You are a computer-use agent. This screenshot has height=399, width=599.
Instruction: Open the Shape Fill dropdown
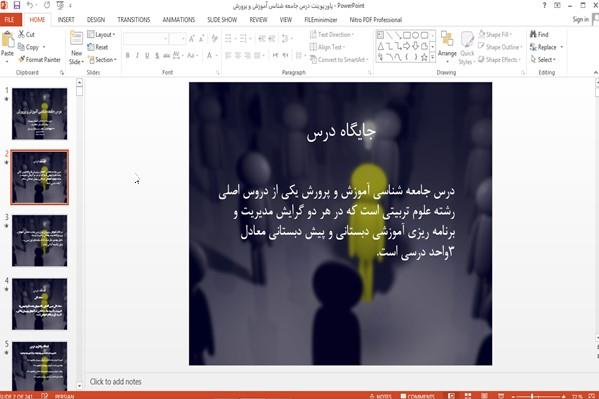pyautogui.click(x=495, y=34)
